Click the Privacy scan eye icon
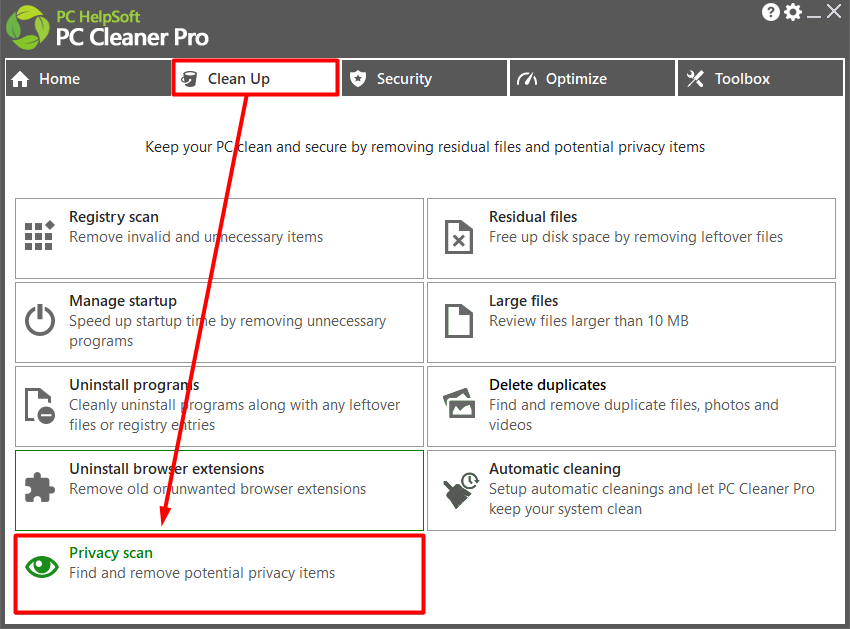This screenshot has height=629, width=850. pos(42,567)
